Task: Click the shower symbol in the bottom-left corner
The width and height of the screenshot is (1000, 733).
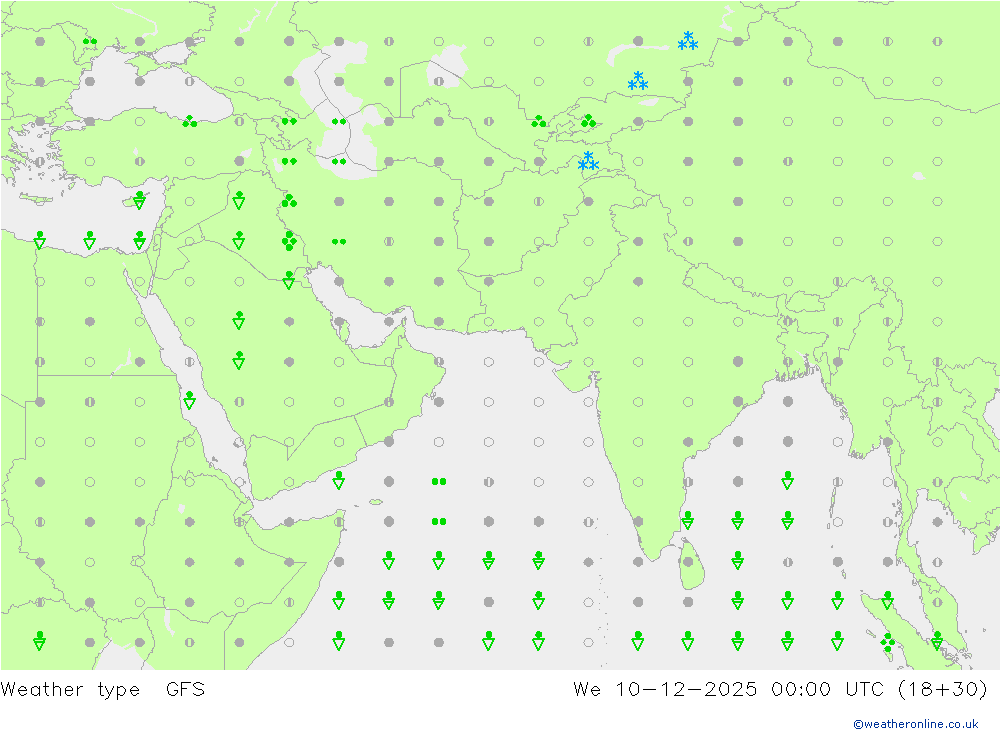Action: (x=39, y=641)
